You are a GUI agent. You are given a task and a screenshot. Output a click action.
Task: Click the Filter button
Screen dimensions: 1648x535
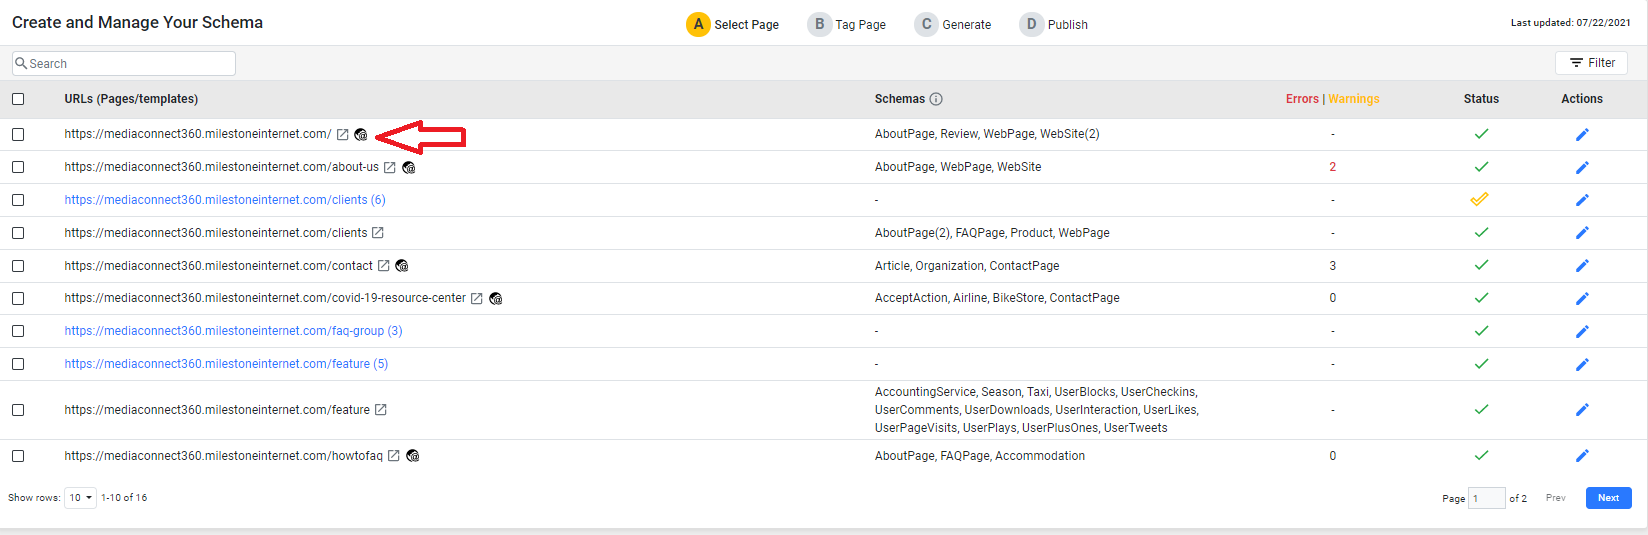click(1592, 63)
